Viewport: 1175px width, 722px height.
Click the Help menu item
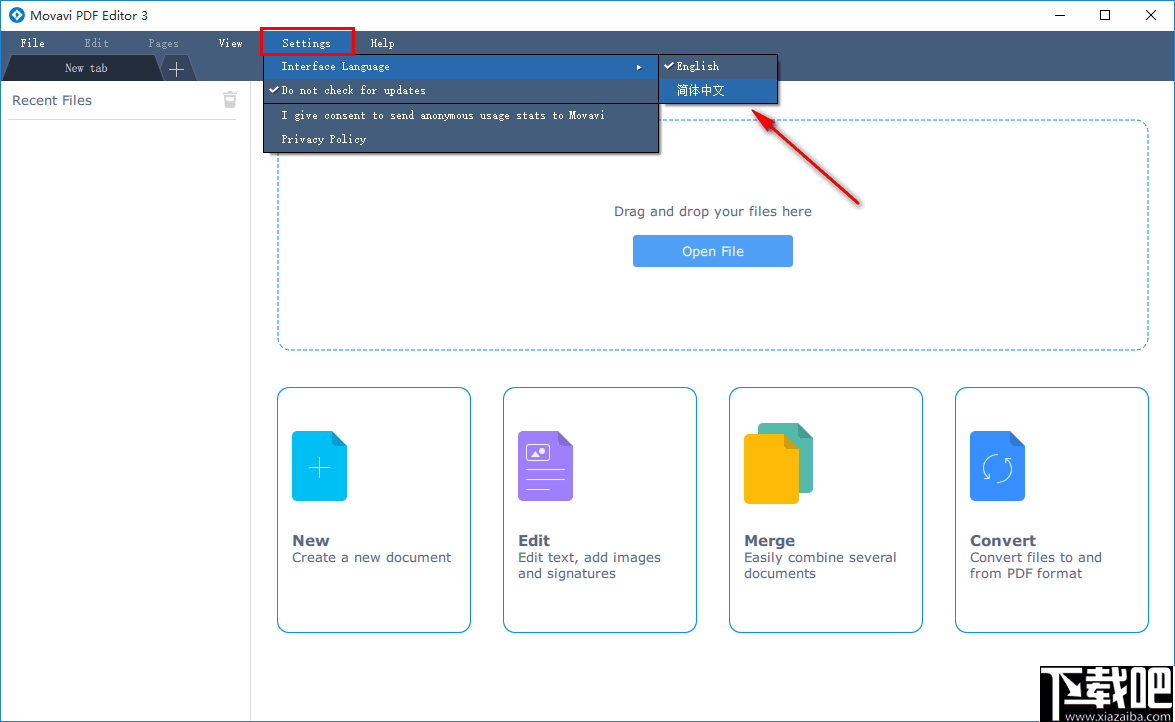coord(382,42)
